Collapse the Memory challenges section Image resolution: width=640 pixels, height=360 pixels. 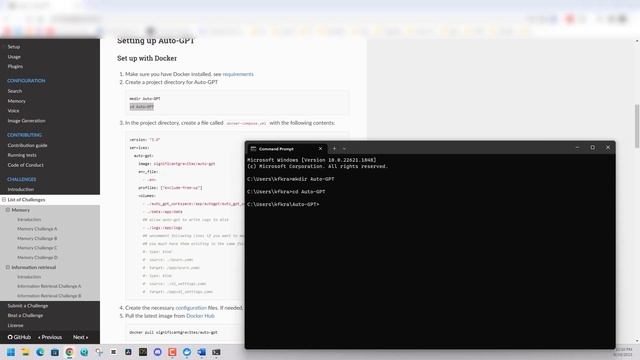click(8, 210)
